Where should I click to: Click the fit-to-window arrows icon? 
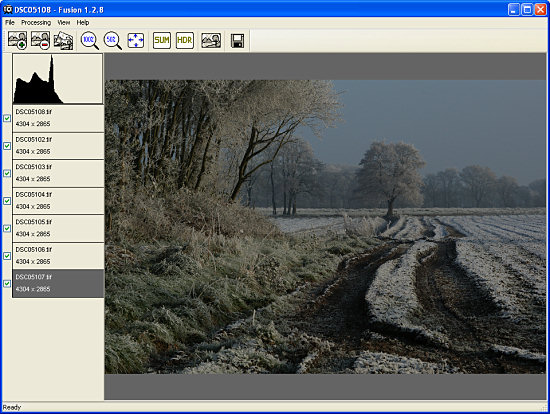(x=136, y=40)
